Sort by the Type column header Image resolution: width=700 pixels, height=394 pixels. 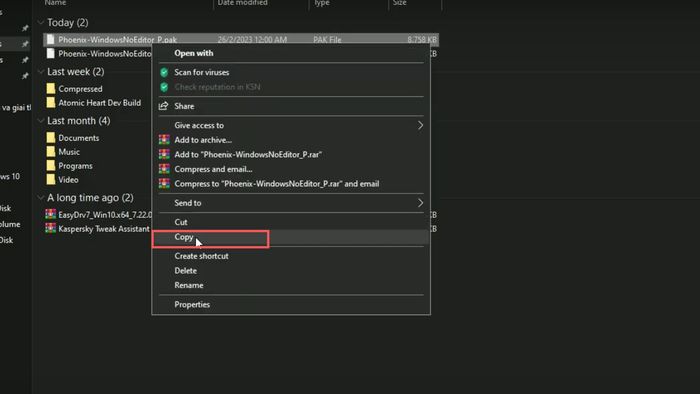[x=321, y=3]
